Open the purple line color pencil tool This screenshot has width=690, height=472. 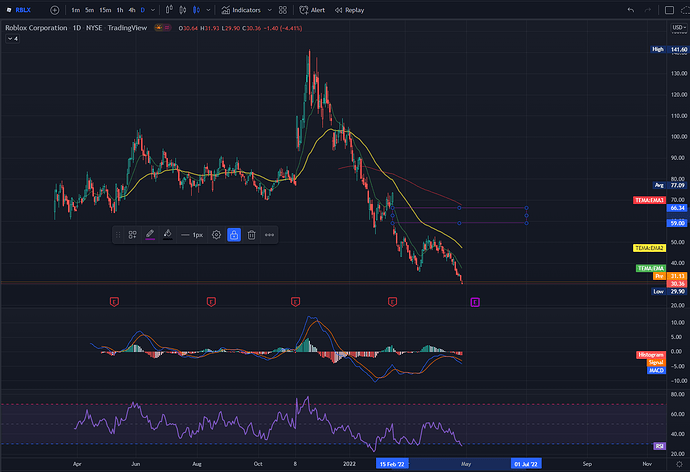coord(150,234)
